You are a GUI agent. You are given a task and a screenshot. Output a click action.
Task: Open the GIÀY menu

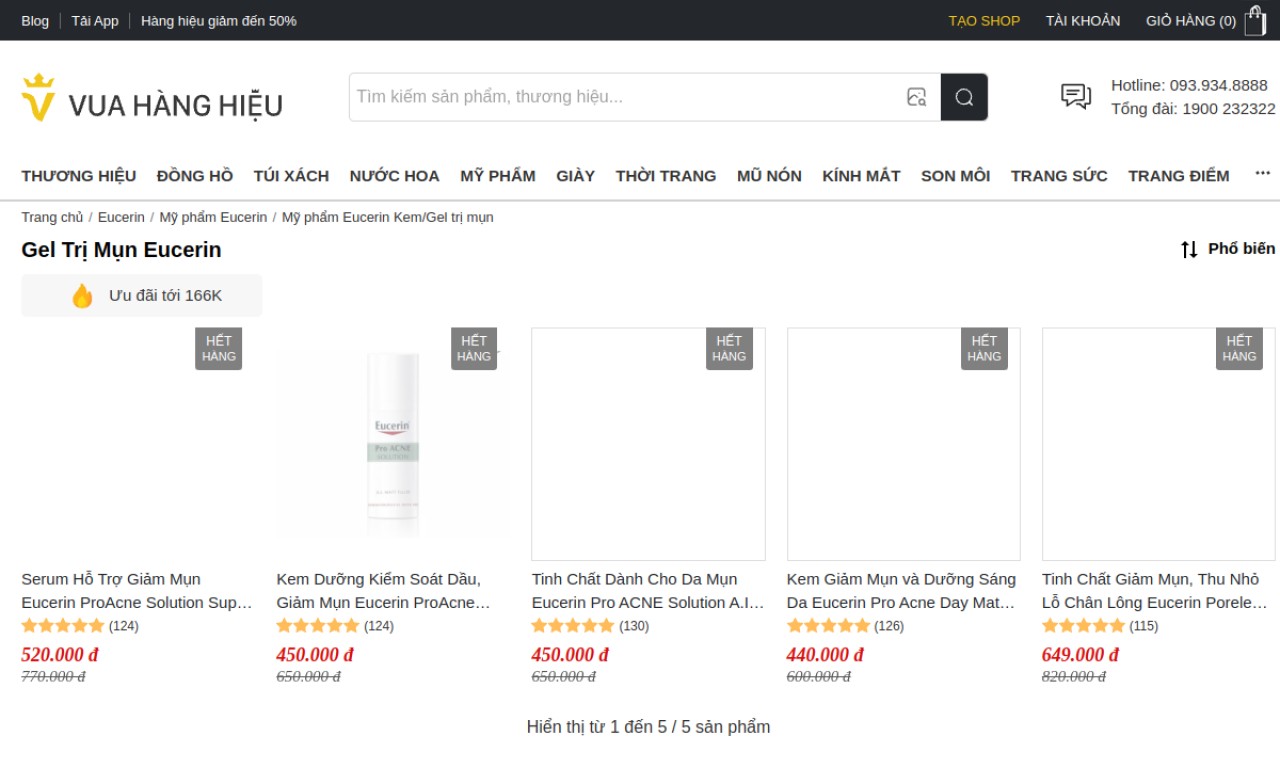(575, 176)
